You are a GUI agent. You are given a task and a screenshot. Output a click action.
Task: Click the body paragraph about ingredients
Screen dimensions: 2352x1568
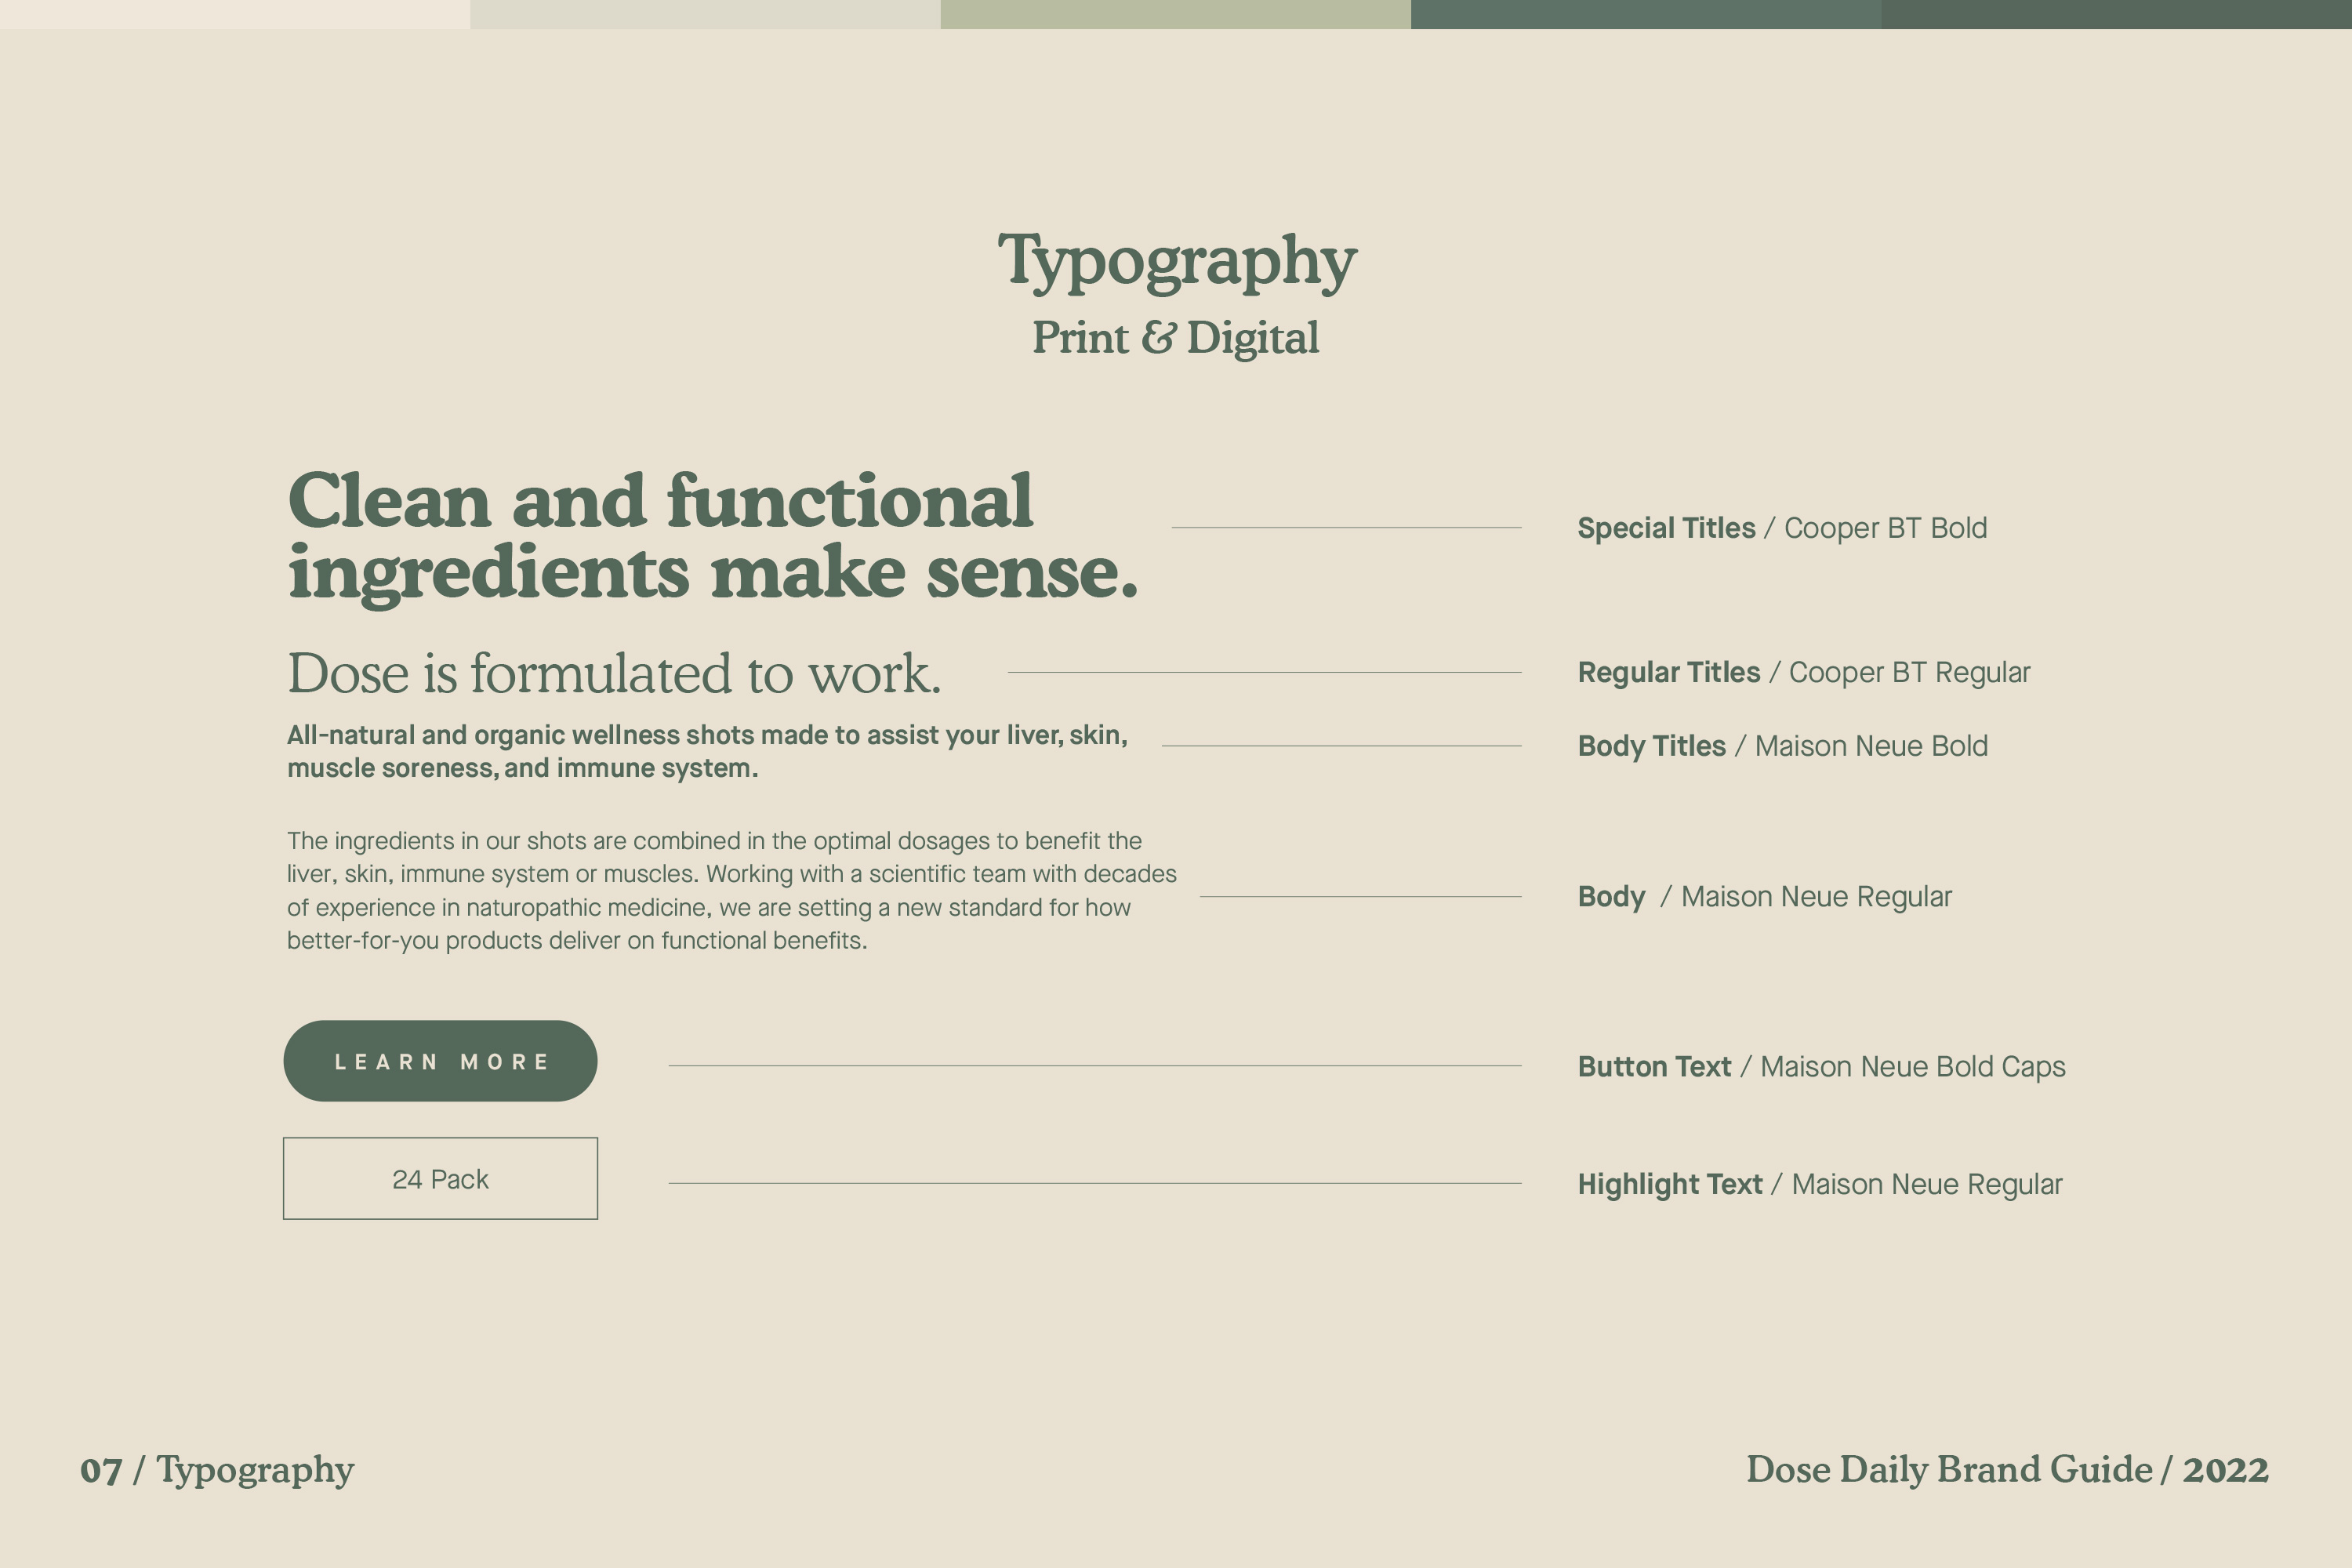pos(731,890)
